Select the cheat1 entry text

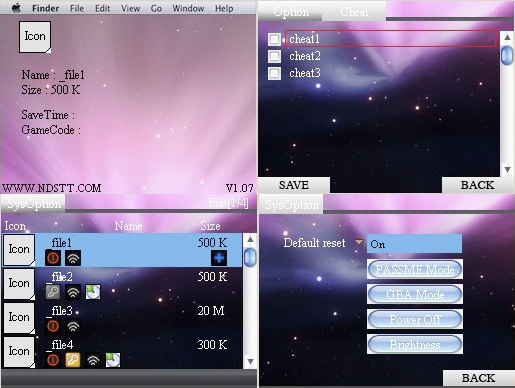pyautogui.click(x=304, y=39)
